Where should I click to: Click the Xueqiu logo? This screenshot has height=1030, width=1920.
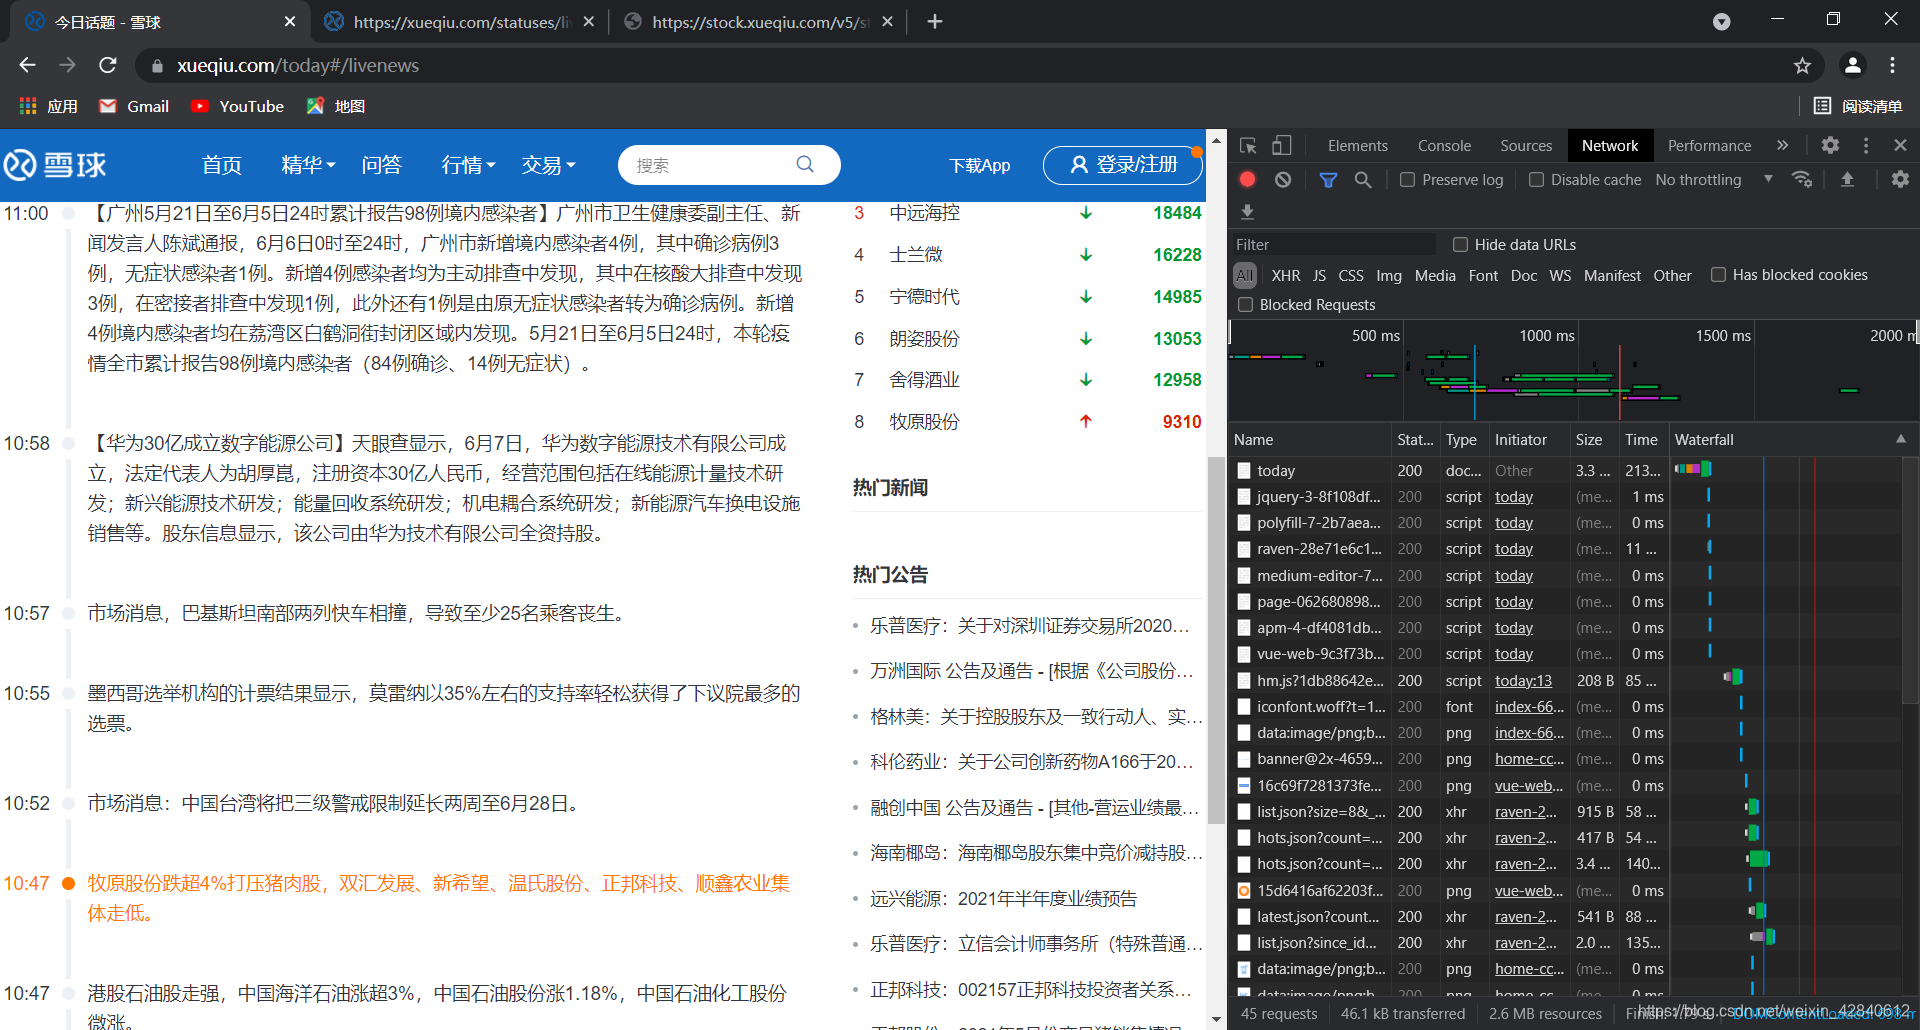[x=55, y=165]
